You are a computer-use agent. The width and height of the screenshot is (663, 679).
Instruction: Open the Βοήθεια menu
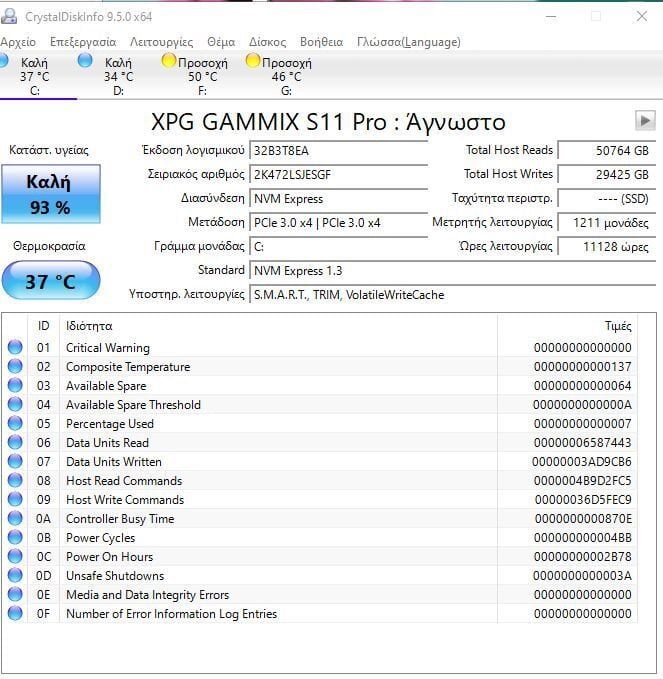click(x=321, y=42)
